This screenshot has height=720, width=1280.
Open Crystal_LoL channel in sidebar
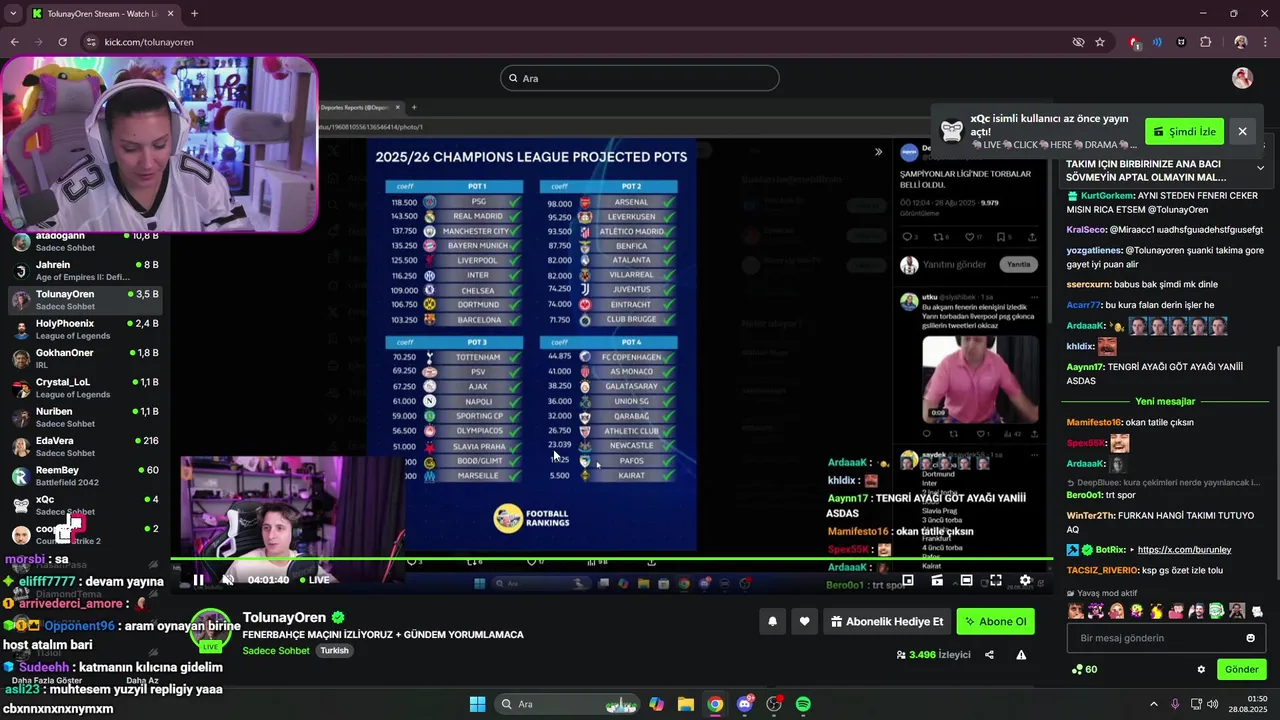(x=84, y=388)
